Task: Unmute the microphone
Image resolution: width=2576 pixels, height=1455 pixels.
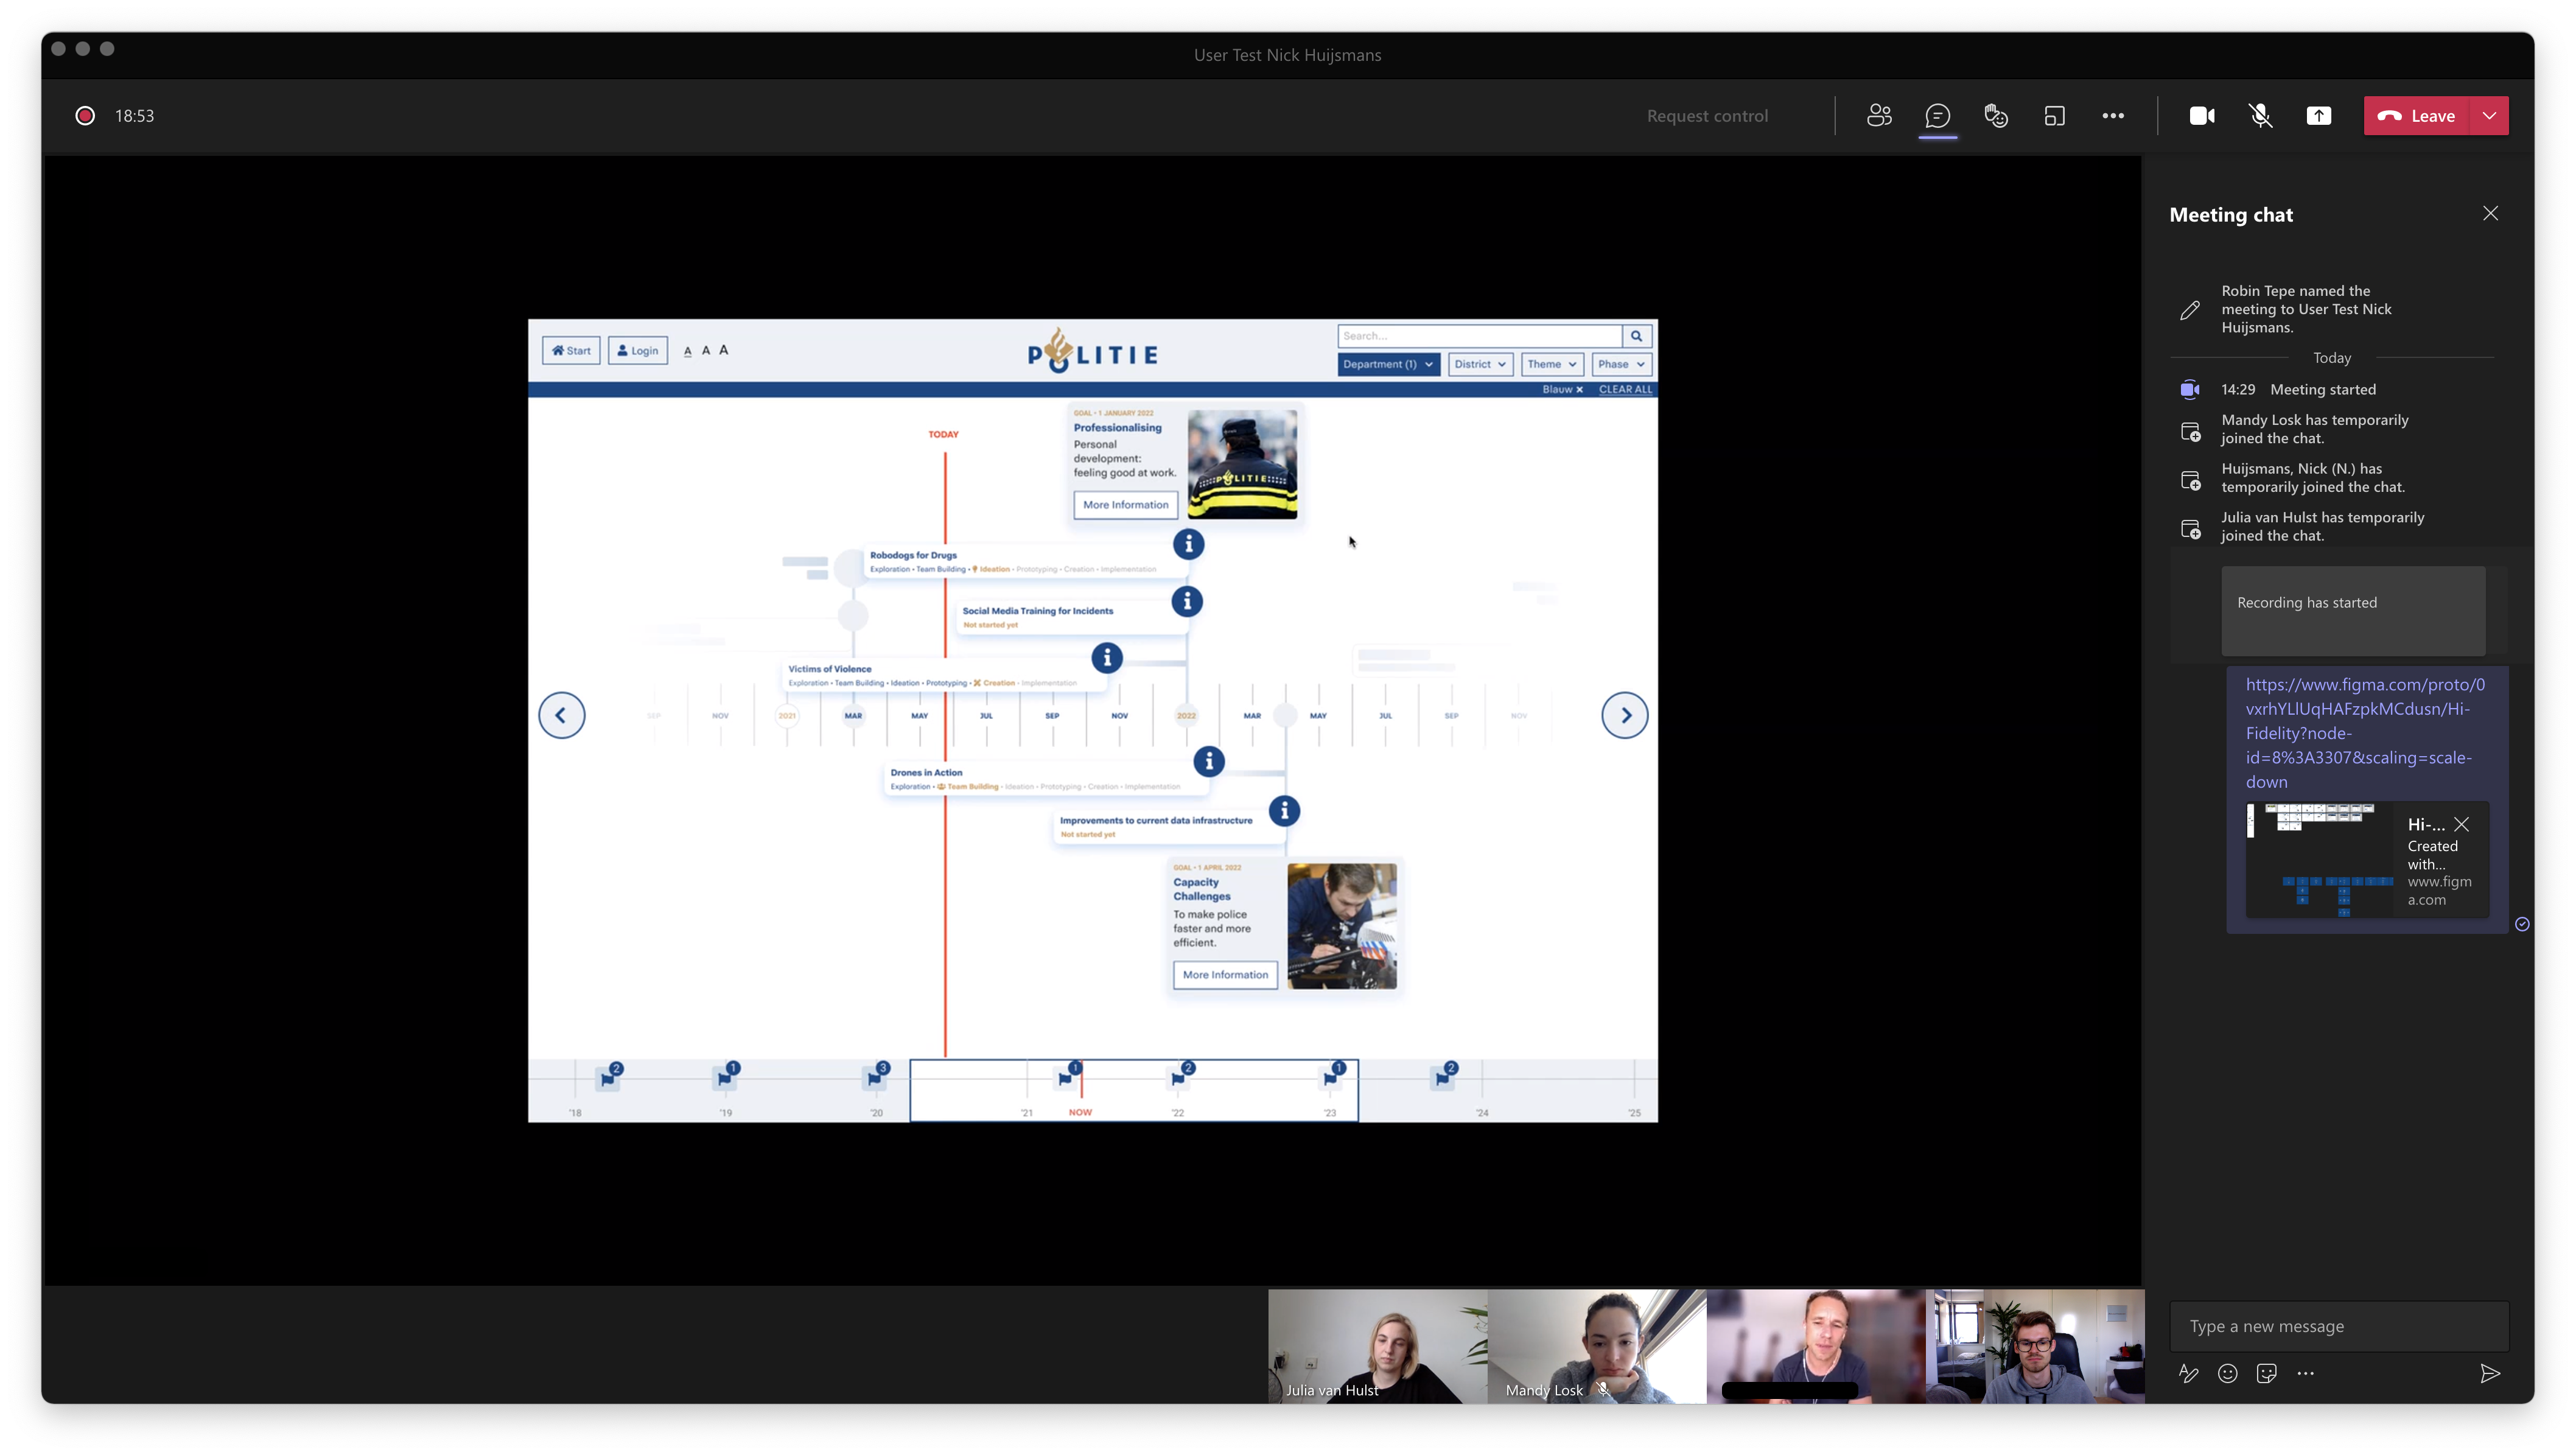Action: [2260, 116]
